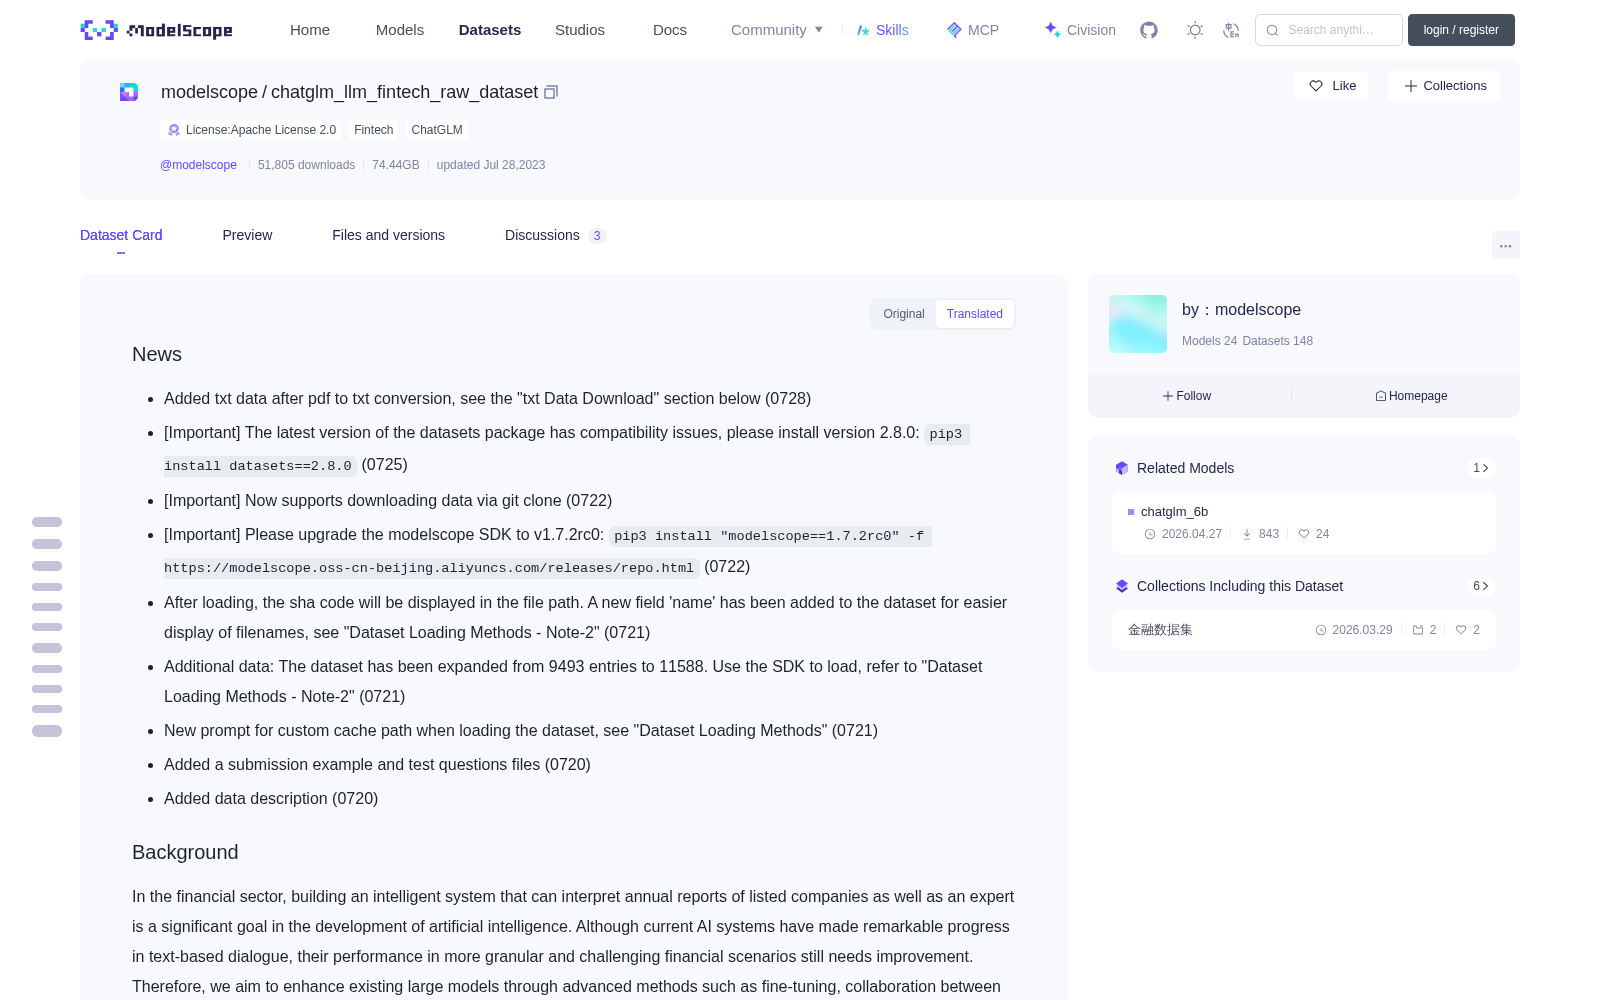
Task: Switch to the Preview tab
Action: coord(247,235)
